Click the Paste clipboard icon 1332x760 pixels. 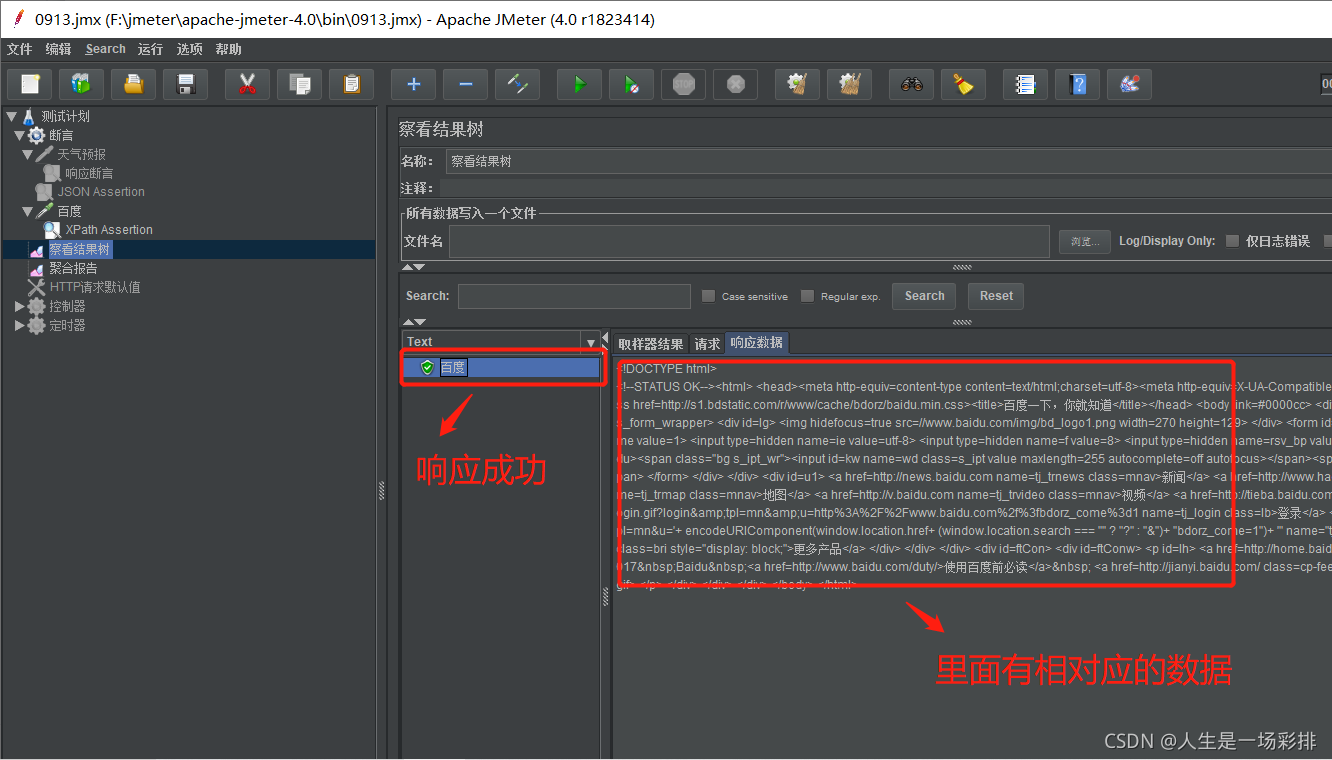(351, 84)
